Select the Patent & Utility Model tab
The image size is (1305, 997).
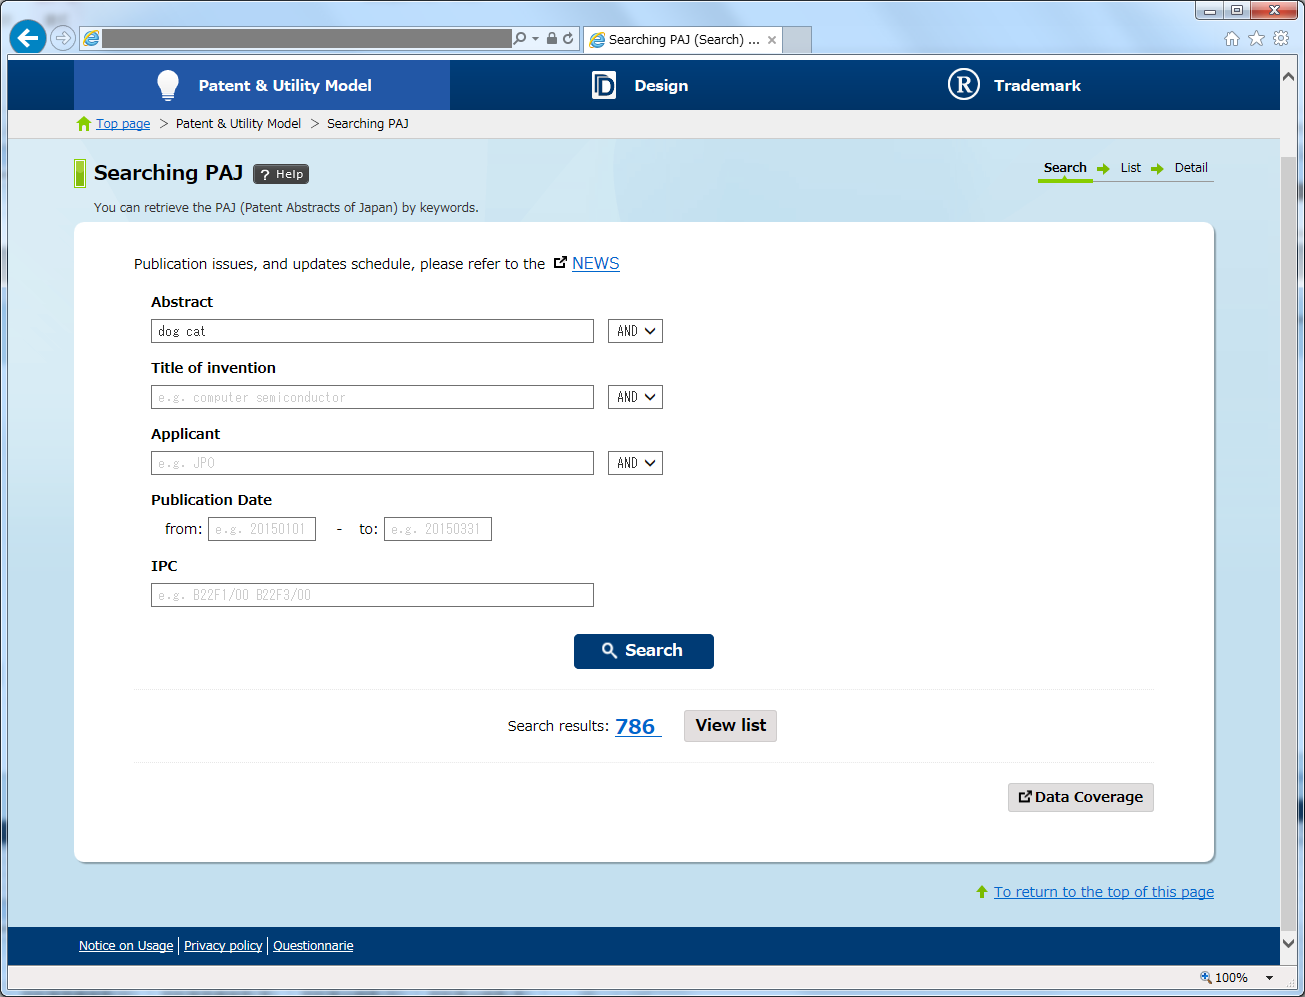[x=262, y=86]
